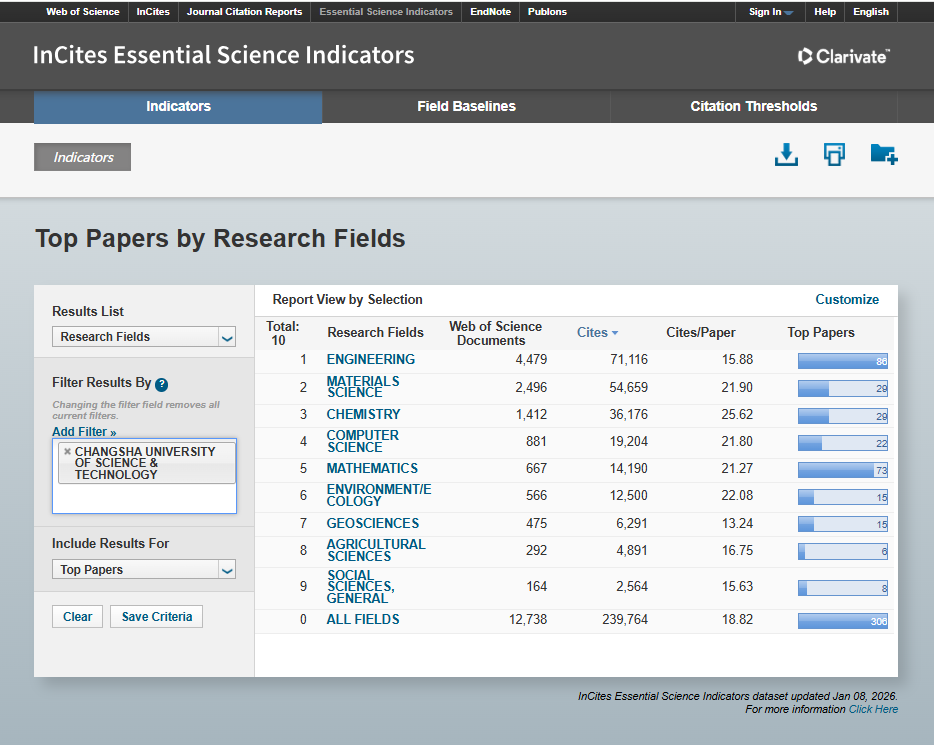Click the Clarivate logo
Screen dimensions: 934x745
pyautogui.click(x=843, y=57)
